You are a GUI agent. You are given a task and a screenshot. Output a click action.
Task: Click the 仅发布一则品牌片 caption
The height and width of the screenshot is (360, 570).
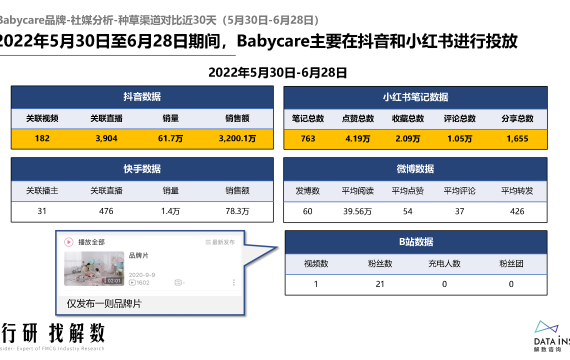[x=104, y=304]
